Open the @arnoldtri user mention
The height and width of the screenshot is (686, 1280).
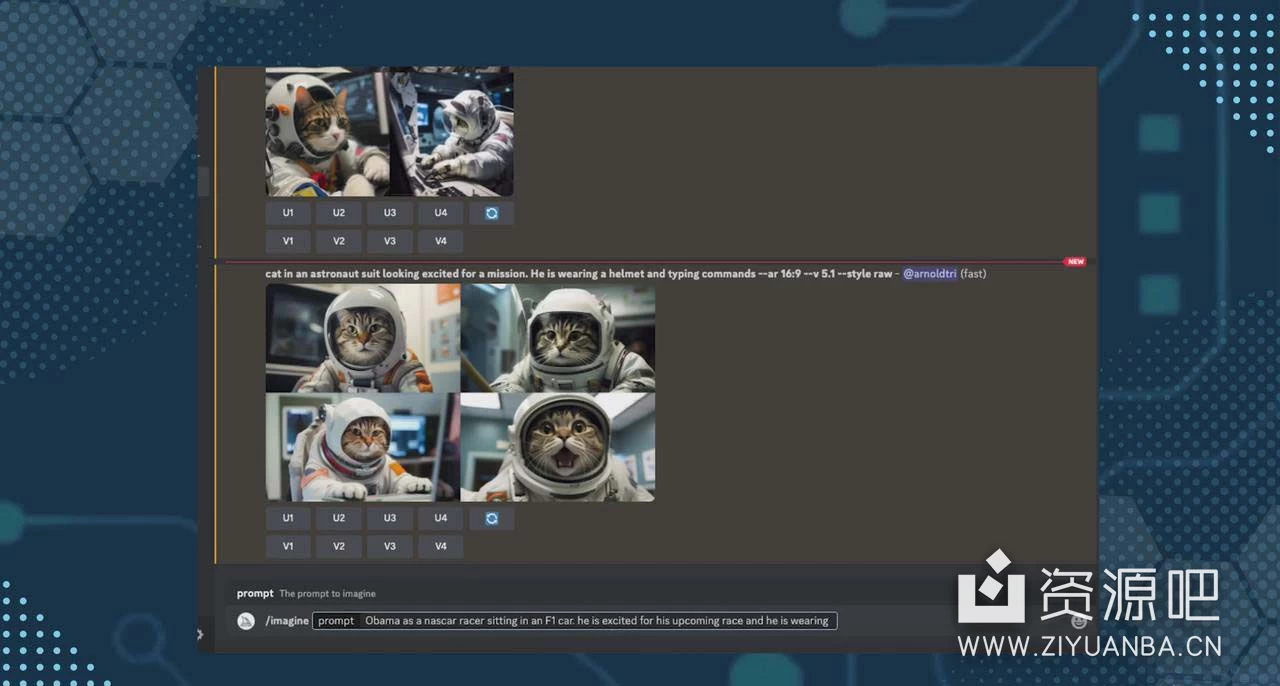pyautogui.click(x=929, y=274)
